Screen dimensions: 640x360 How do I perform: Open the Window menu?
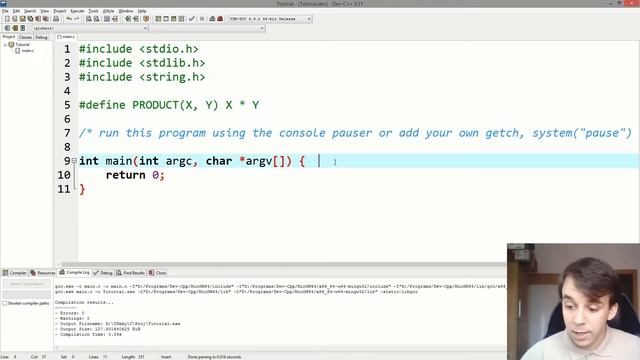click(126, 11)
